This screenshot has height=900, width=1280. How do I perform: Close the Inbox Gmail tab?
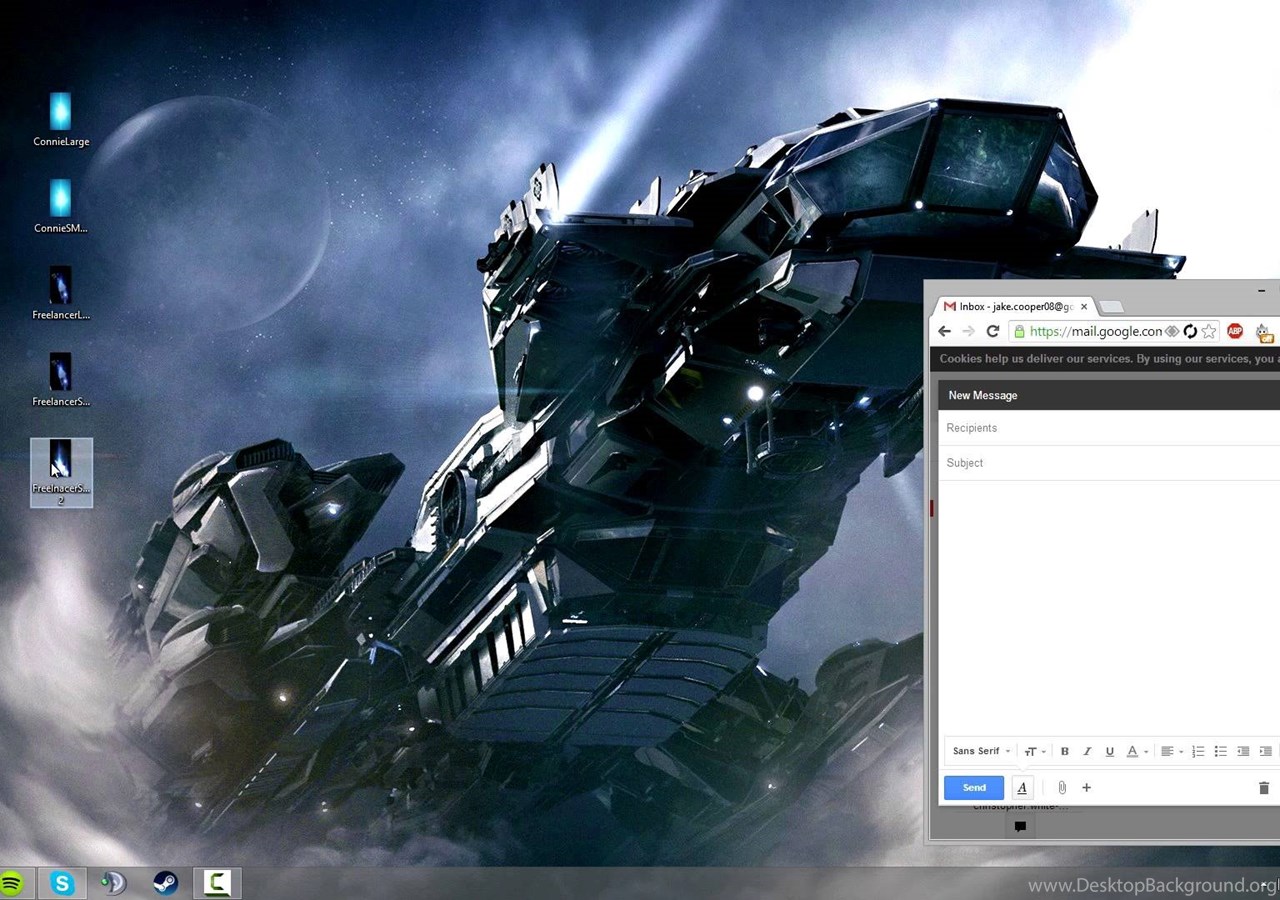[x=1084, y=307]
